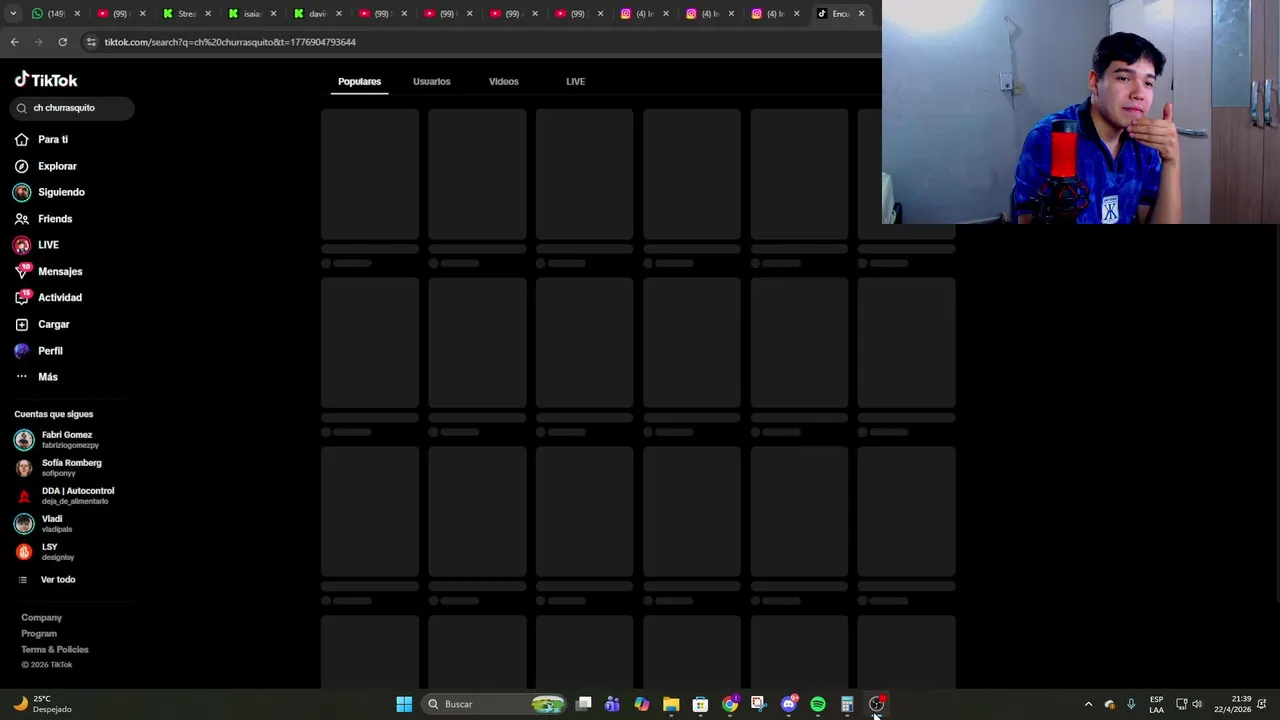Open the Windows Start menu
Viewport: 1280px width, 720px height.
pyautogui.click(x=404, y=704)
